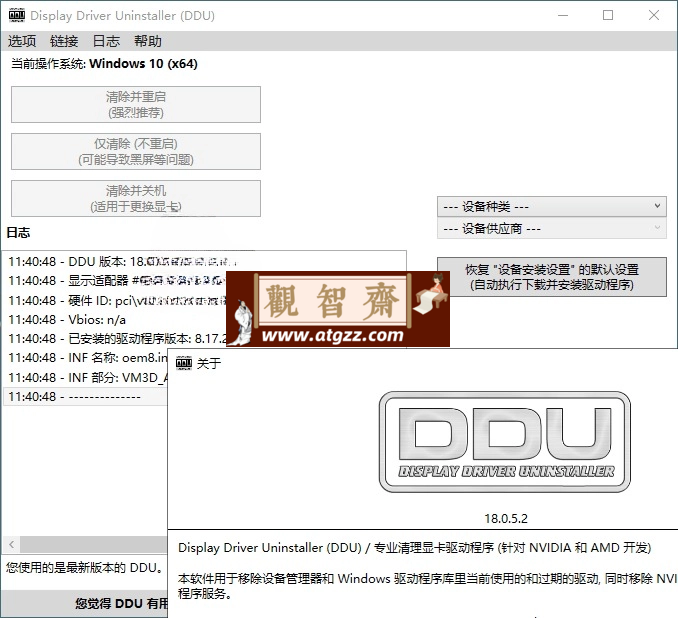Expand the 设备供应商 dropdown

552,228
